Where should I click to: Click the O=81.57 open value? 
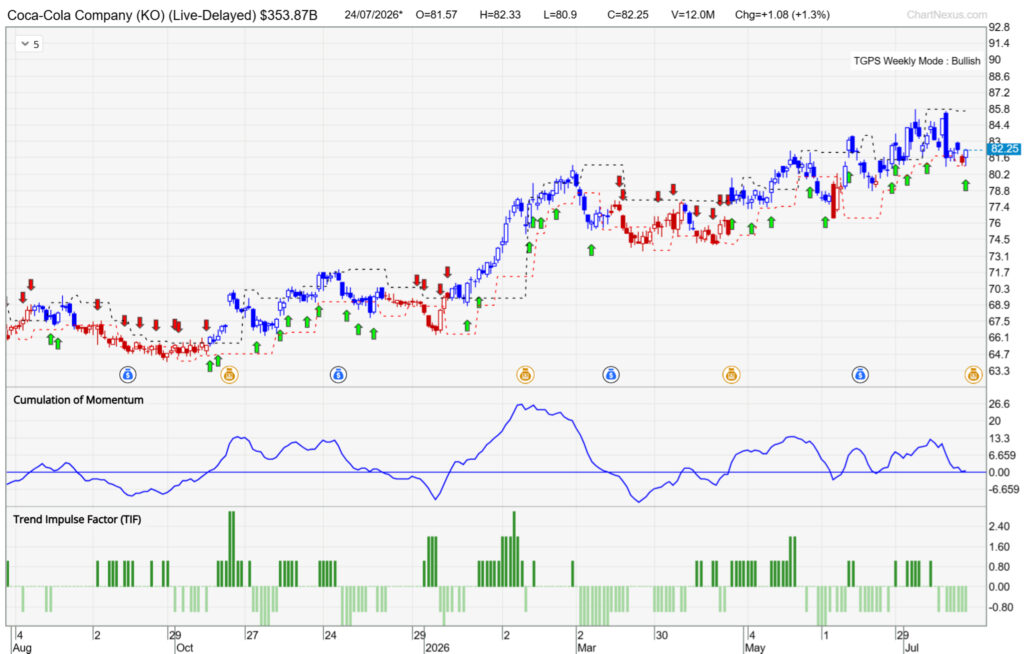(436, 14)
